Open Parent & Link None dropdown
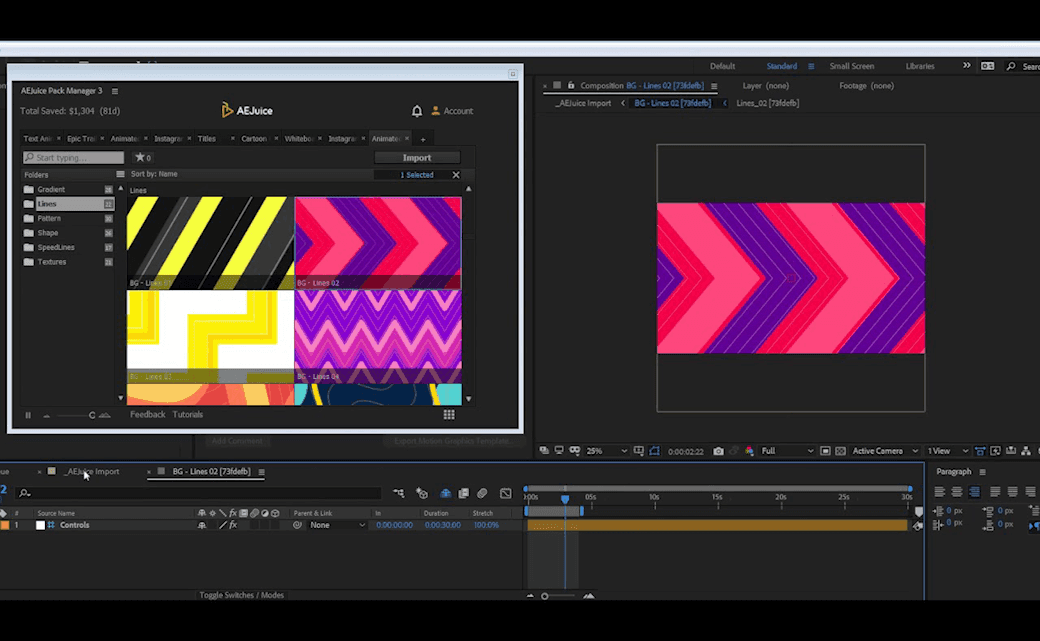 point(338,525)
